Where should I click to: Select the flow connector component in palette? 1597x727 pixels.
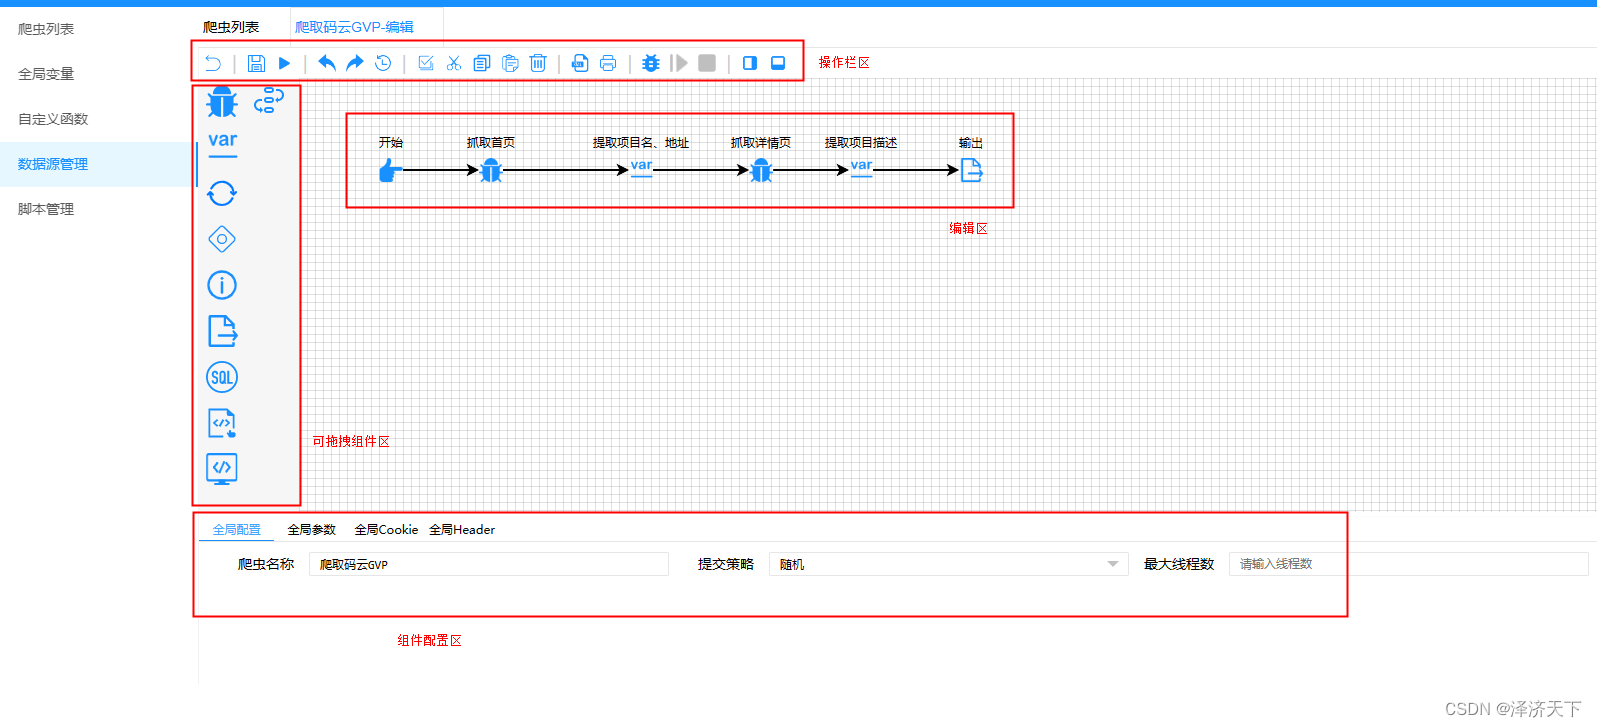[x=268, y=100]
